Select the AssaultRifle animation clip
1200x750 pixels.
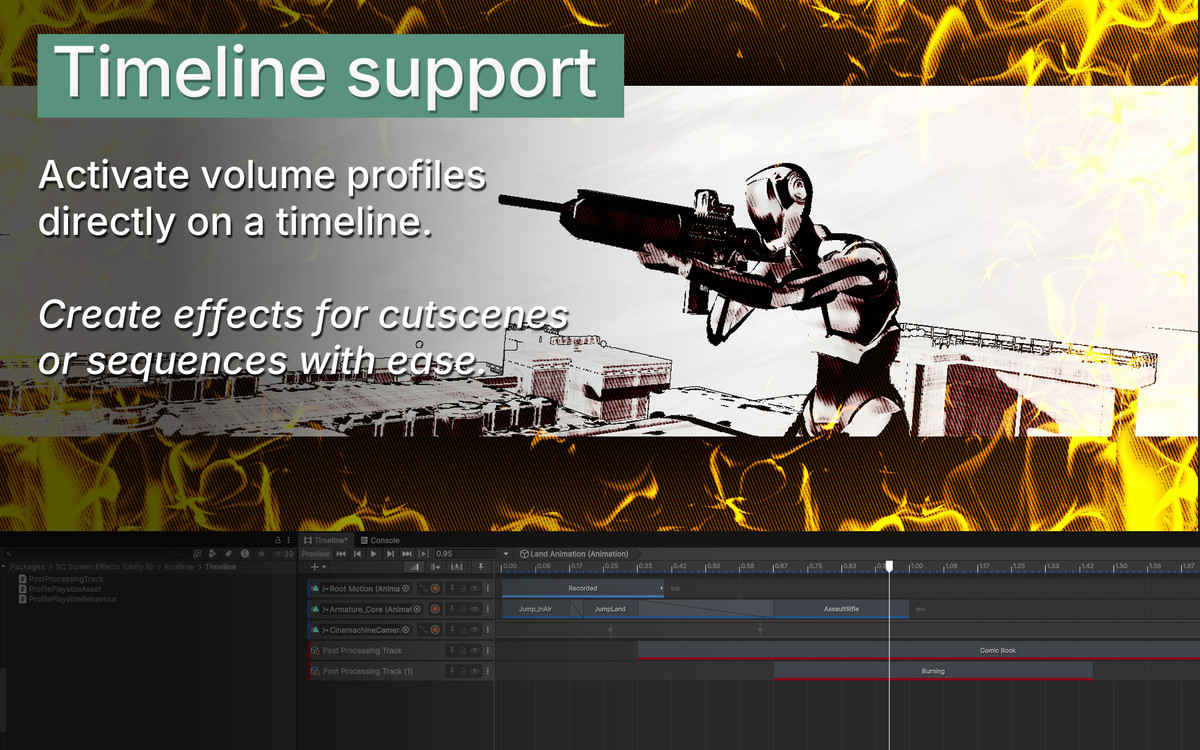click(841, 609)
